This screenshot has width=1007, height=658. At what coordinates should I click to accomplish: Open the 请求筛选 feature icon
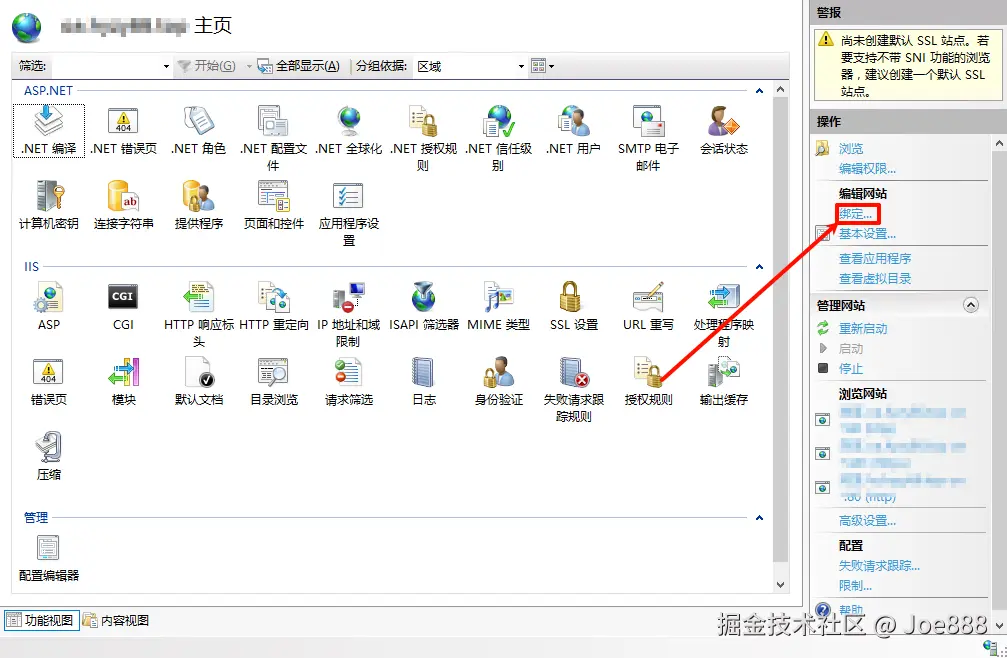pos(349,372)
